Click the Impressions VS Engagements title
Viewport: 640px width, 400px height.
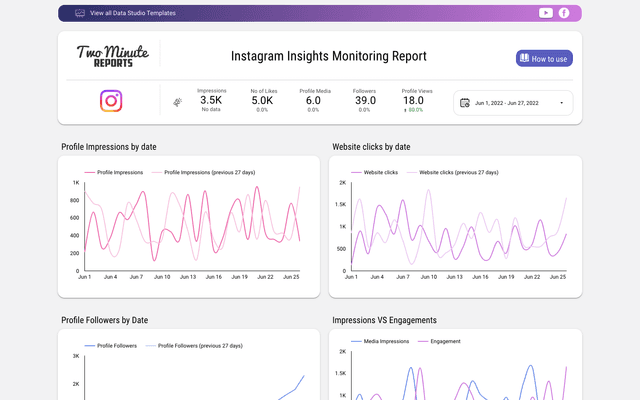pyautogui.click(x=384, y=320)
